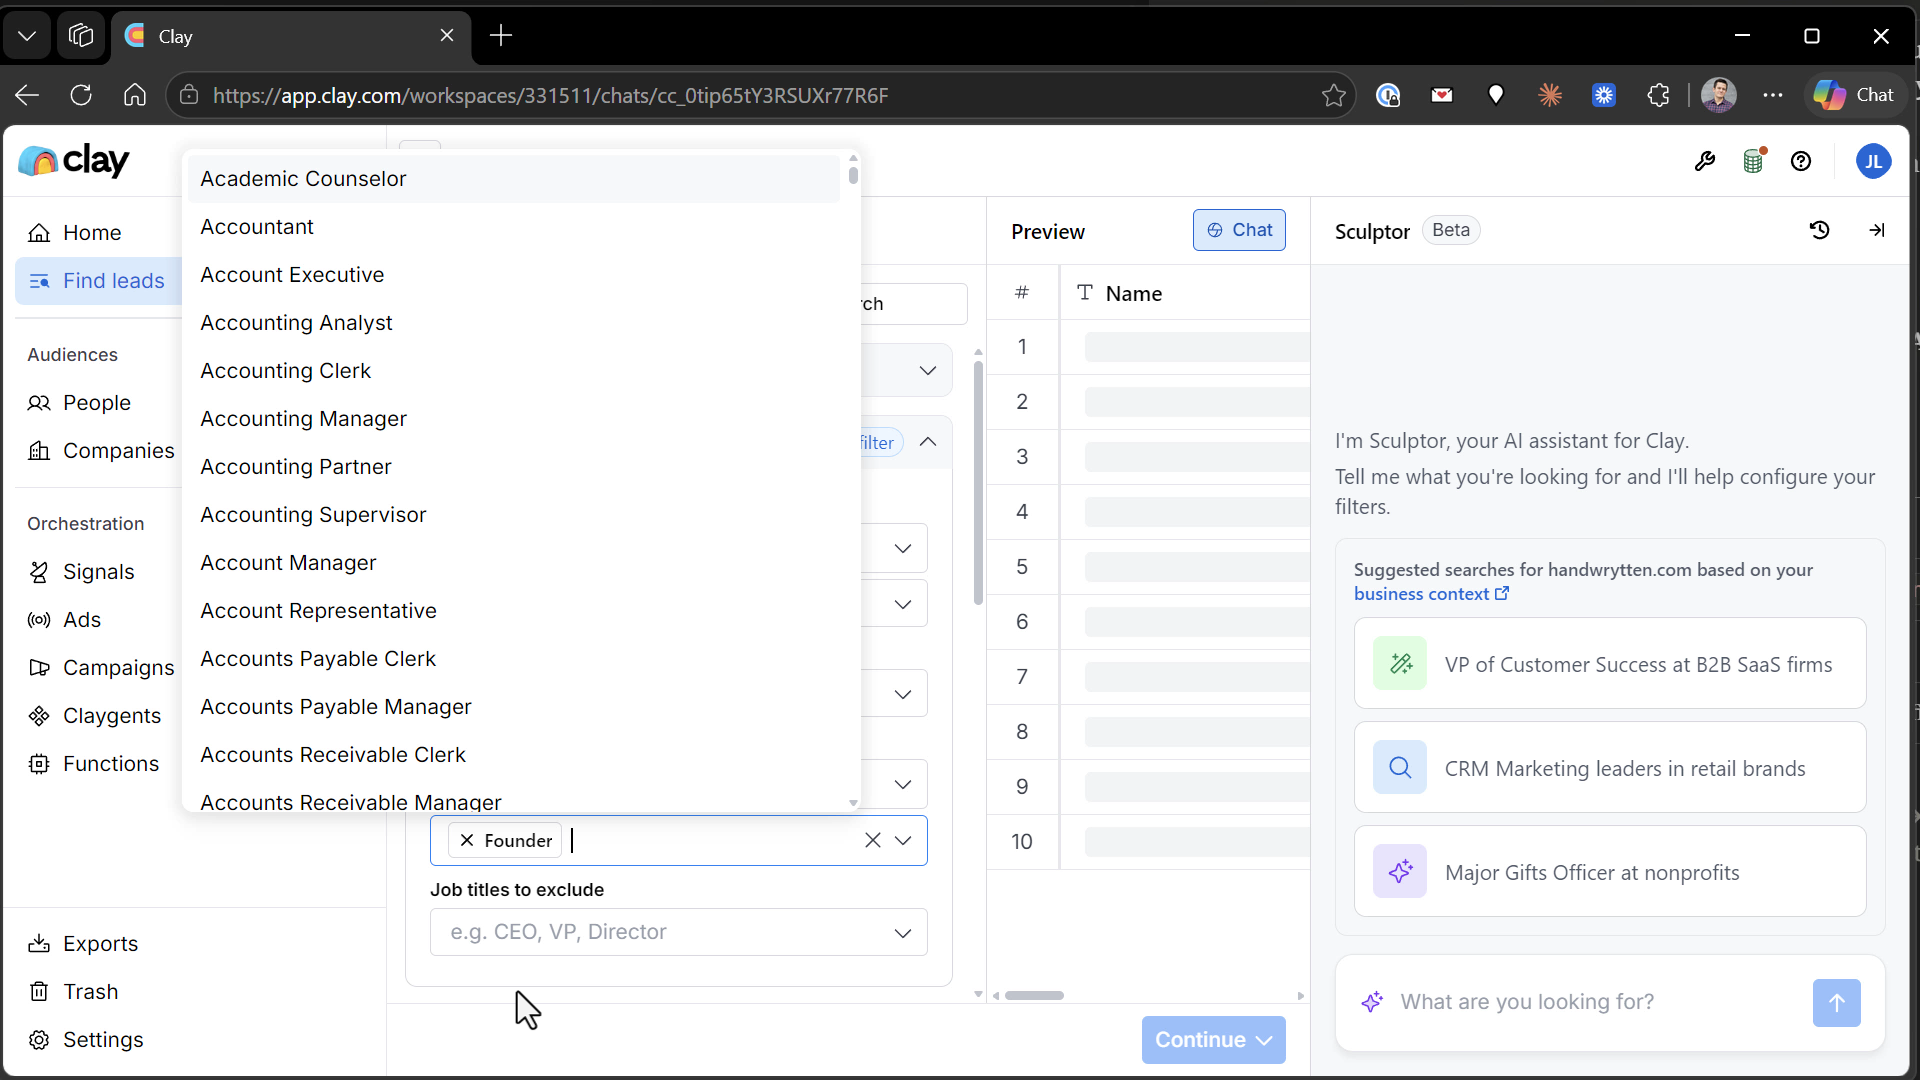Select Accounting Analyst option
Viewport: 1920px width, 1080px height.
514,323
